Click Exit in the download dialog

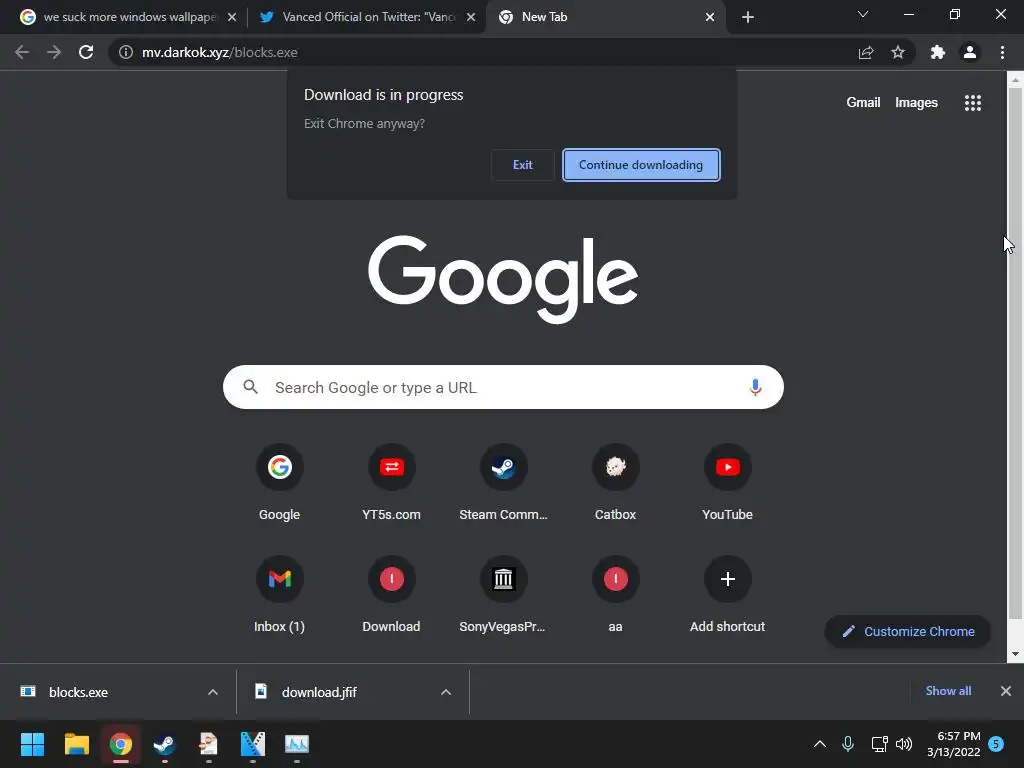point(522,165)
